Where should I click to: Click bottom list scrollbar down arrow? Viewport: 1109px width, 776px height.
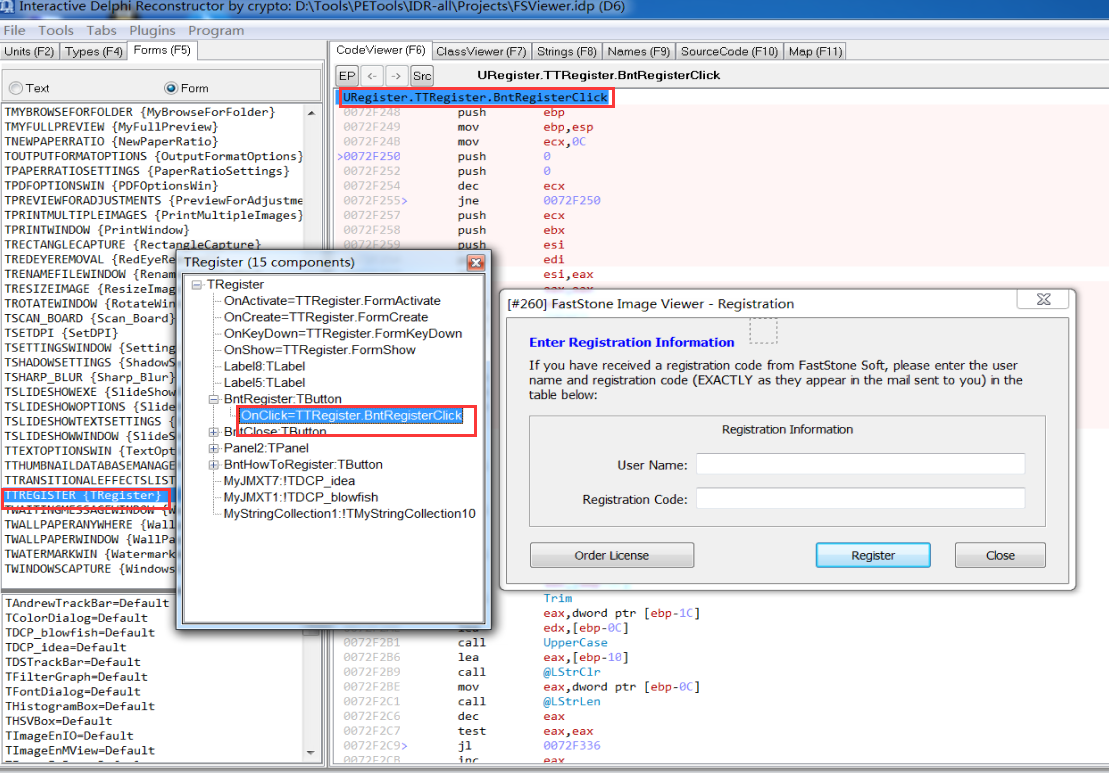coord(311,753)
